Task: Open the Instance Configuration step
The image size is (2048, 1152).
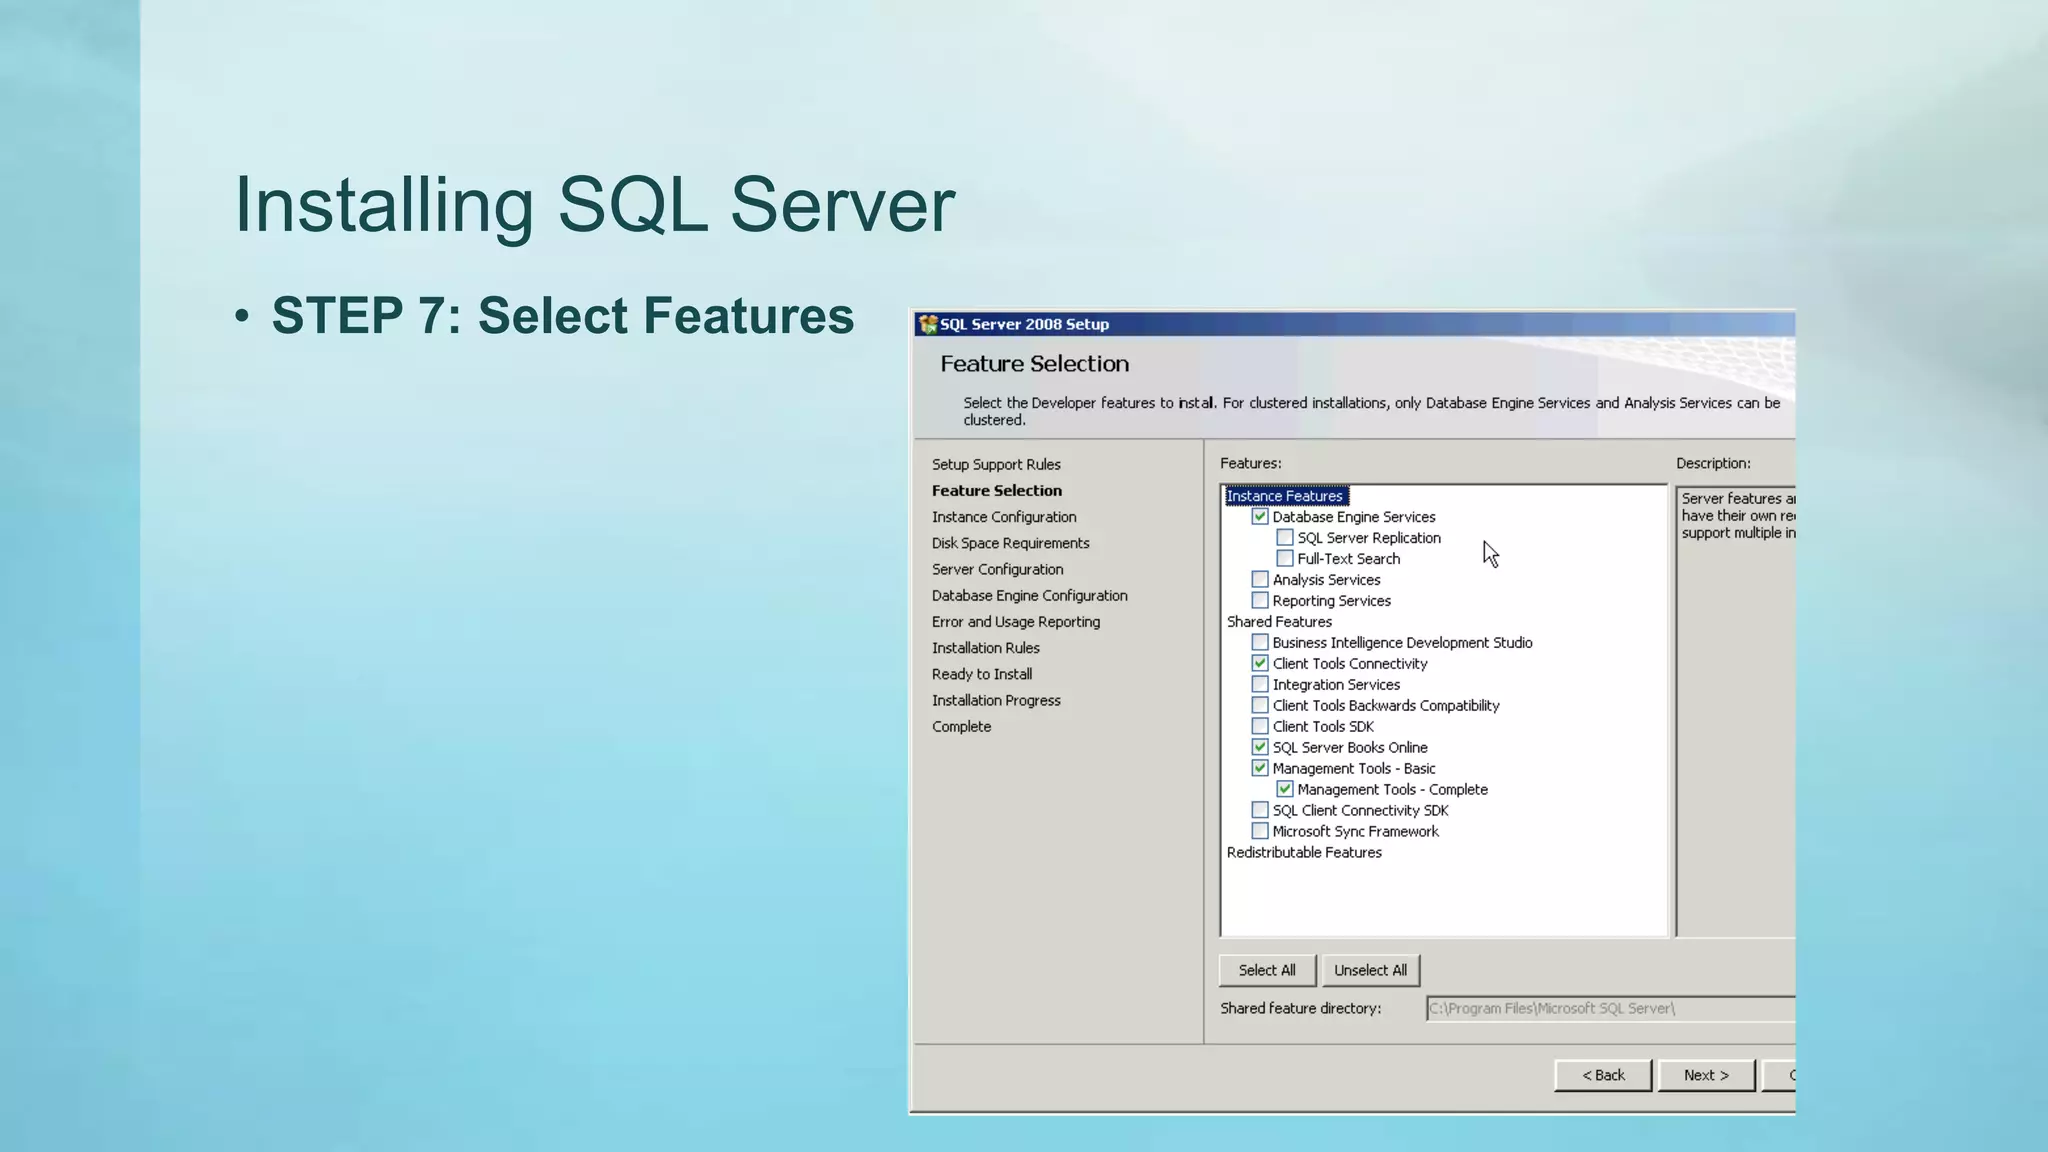Action: pos(1004,517)
